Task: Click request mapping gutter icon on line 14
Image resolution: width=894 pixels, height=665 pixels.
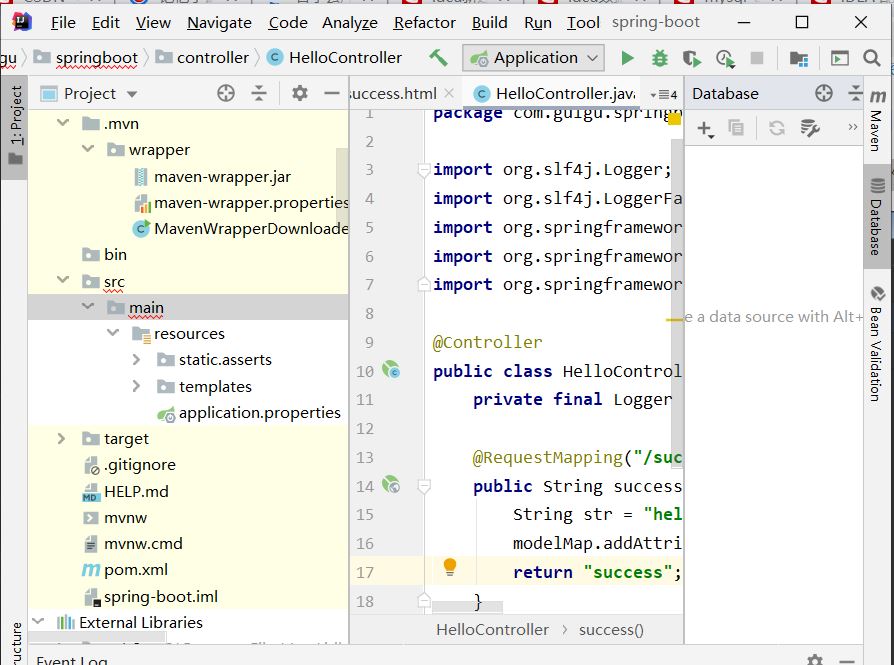Action: click(x=391, y=485)
